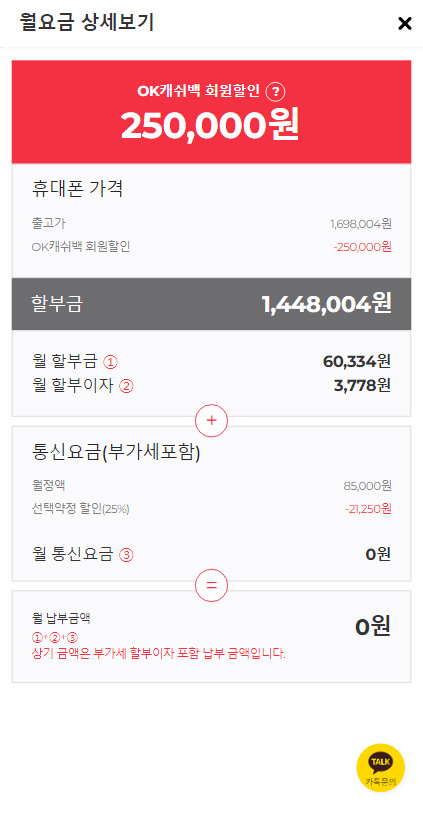Viewport: 423px width, 817px height.
Task: Click the equals circle icon above 월 납부금액
Action: tap(212, 585)
